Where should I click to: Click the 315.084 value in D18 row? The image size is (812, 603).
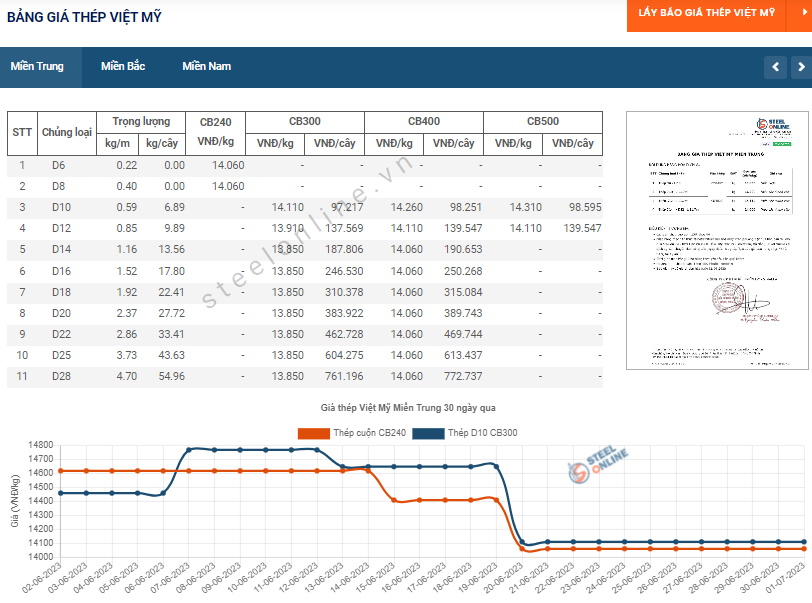[x=463, y=293]
